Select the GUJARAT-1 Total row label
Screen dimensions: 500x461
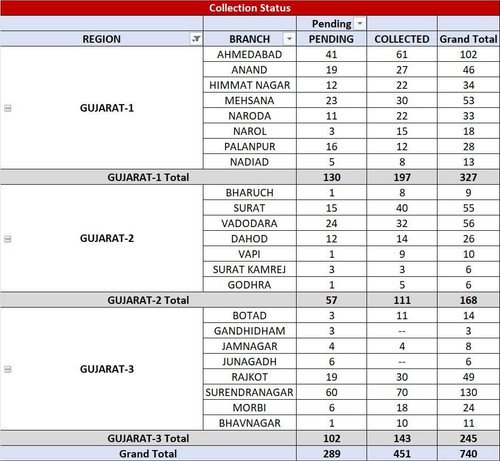[148, 177]
